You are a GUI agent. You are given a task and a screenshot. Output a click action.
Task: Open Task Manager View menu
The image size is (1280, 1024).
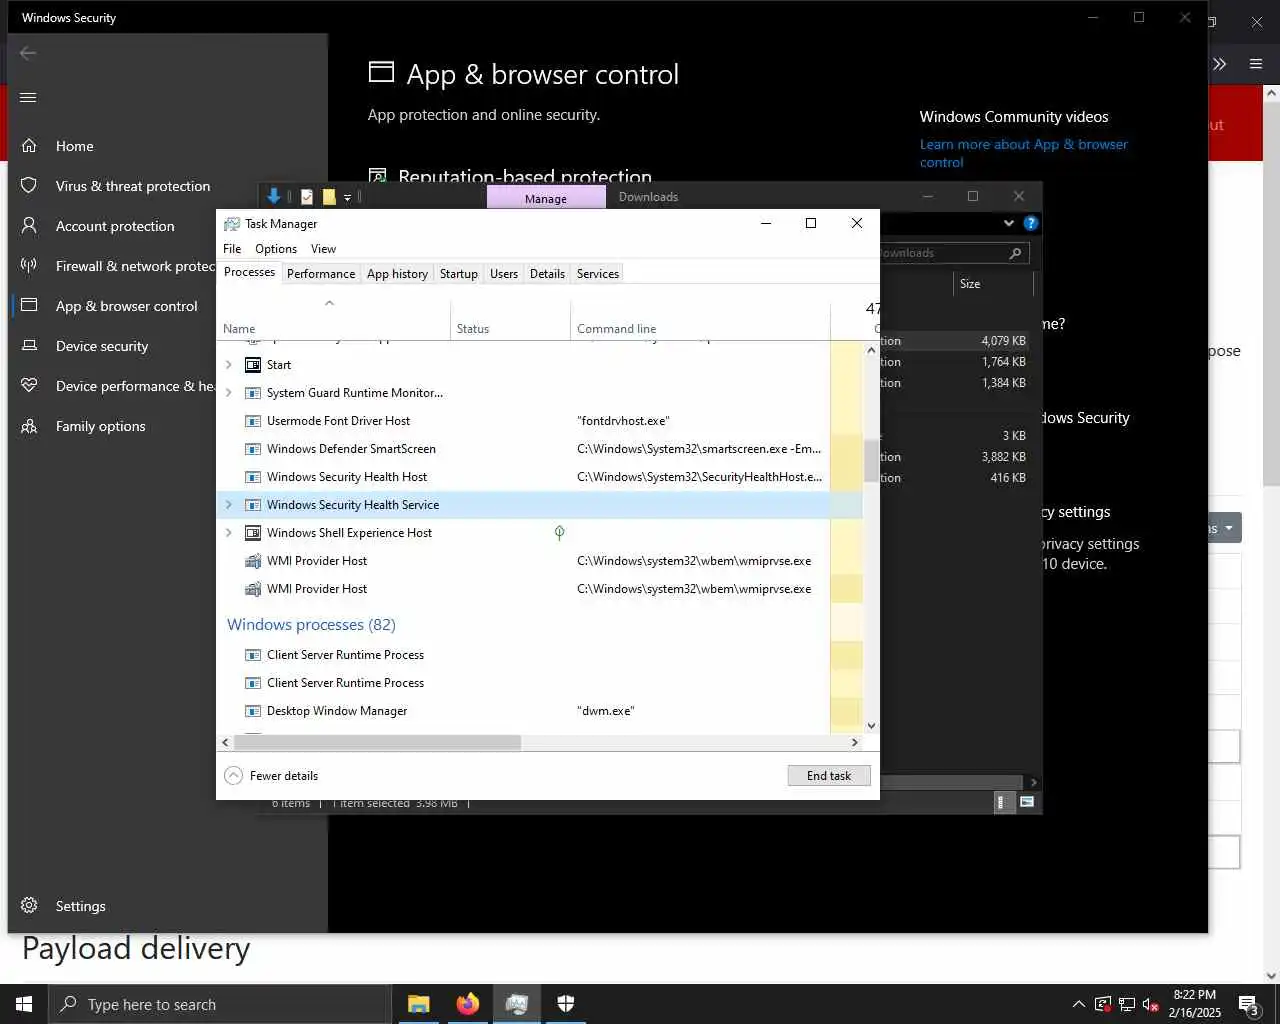[323, 249]
